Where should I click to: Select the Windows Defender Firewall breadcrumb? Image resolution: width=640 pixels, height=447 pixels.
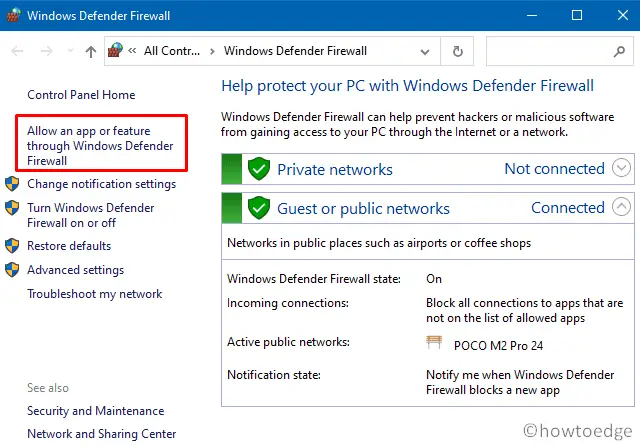click(x=295, y=51)
